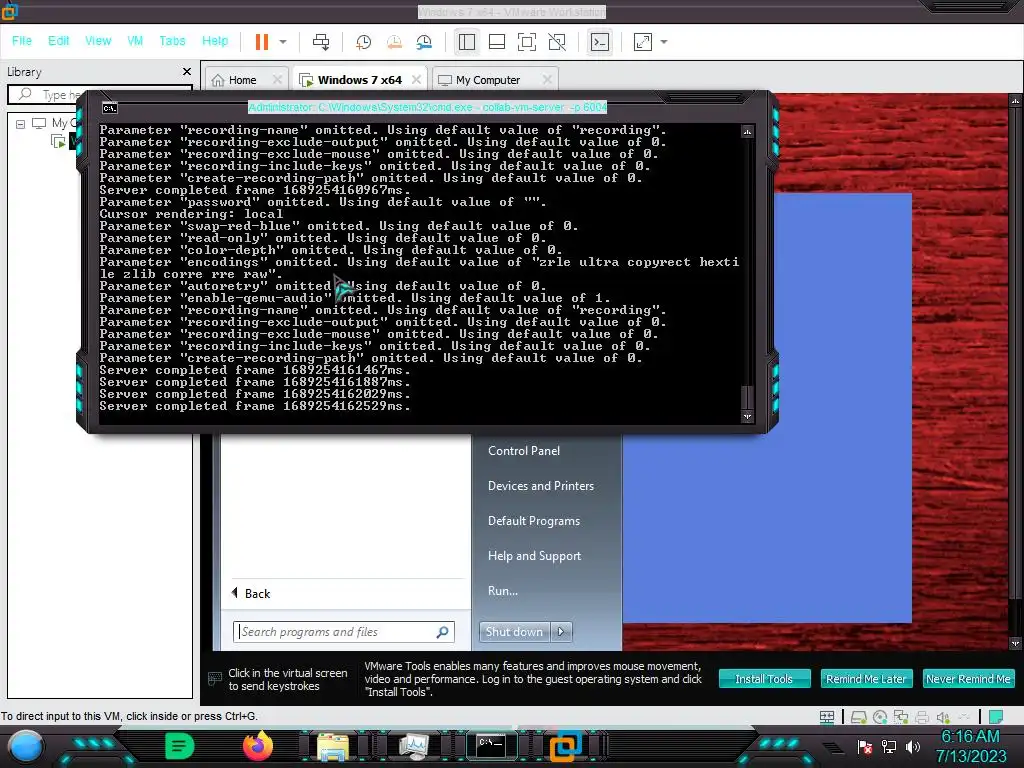Open the host volume tray icon

coord(913,746)
